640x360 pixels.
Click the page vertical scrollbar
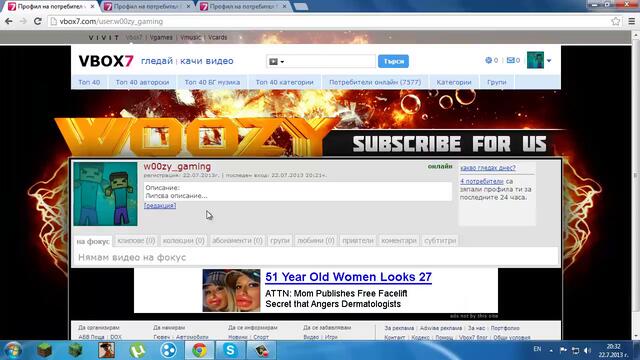tap(636, 186)
